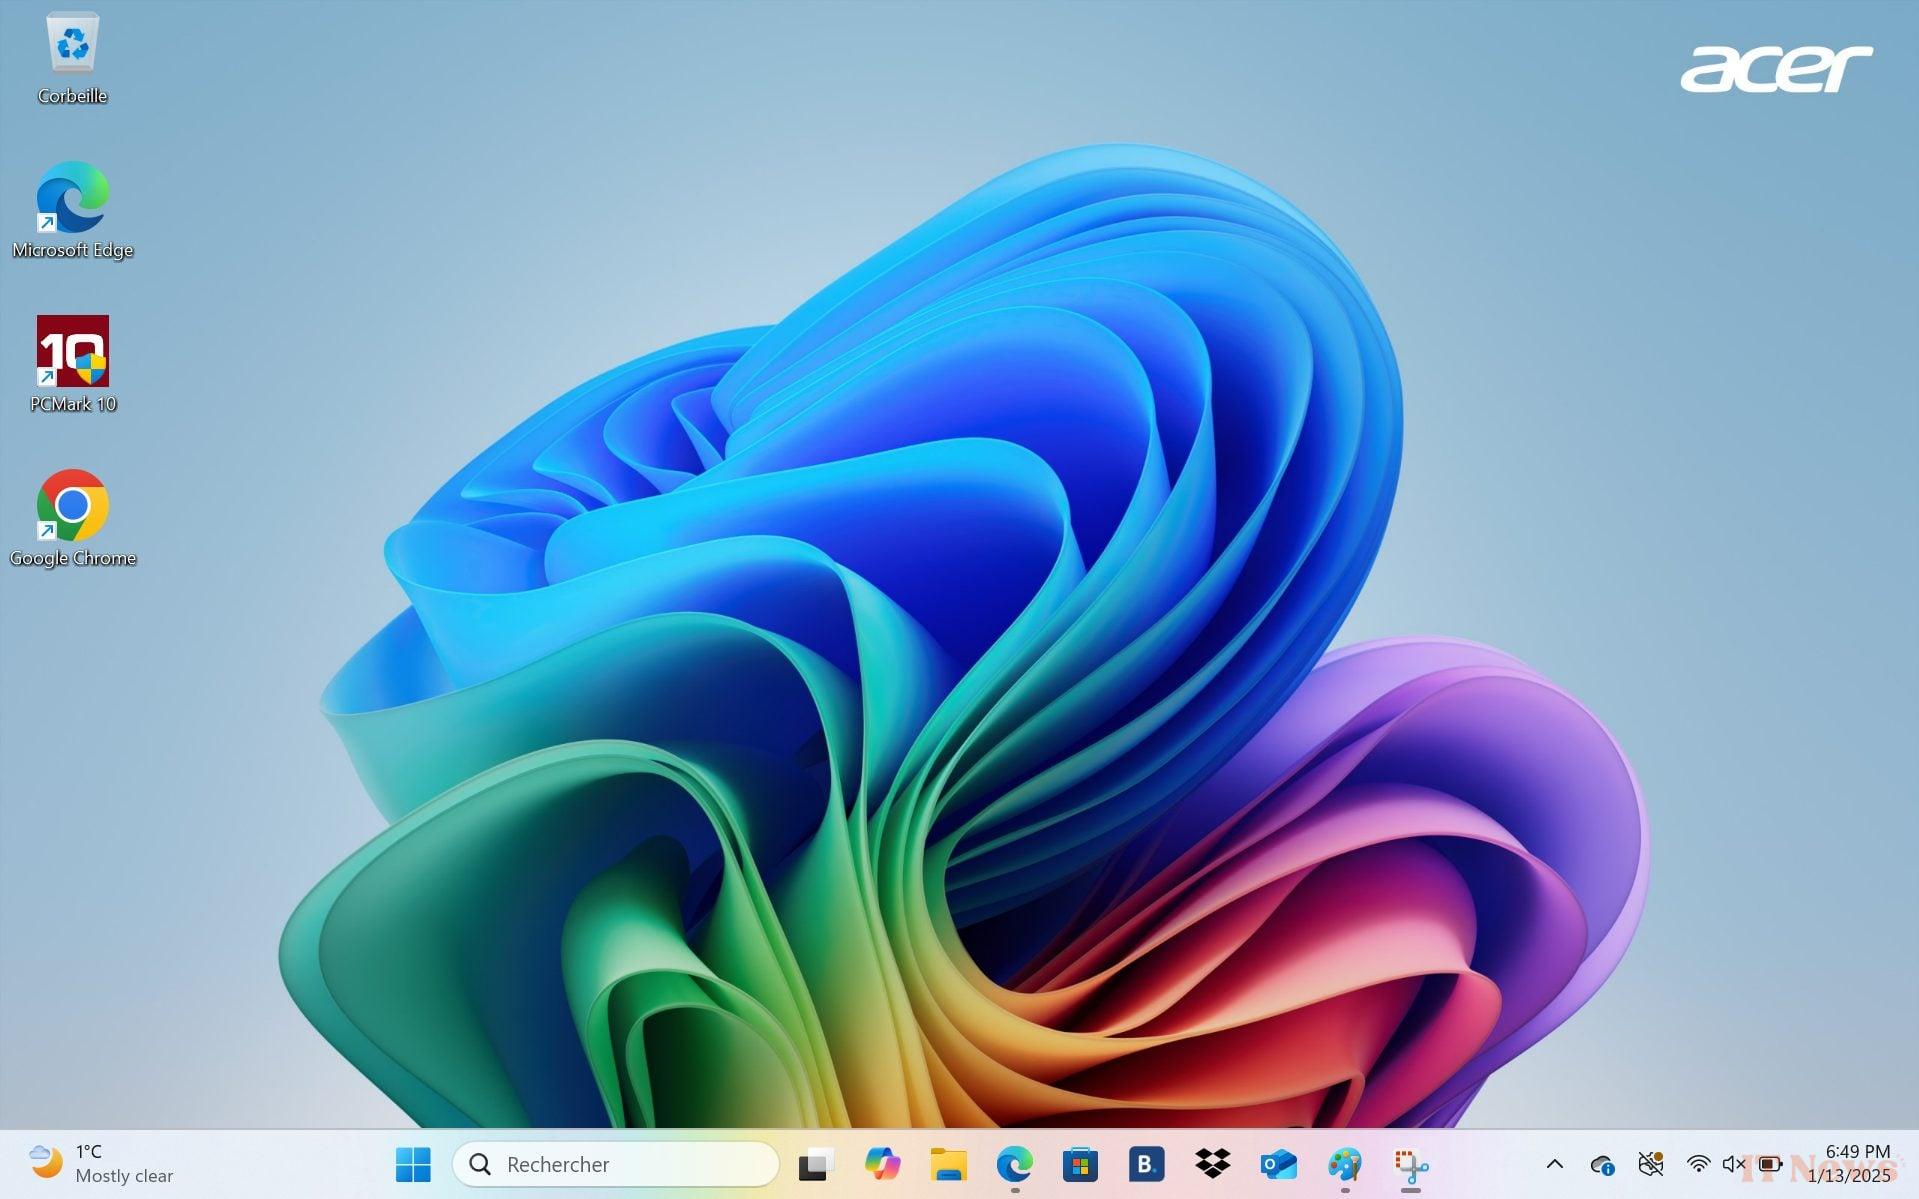
Task: Click the OneDrive cloud tray icon
Action: [1601, 1164]
